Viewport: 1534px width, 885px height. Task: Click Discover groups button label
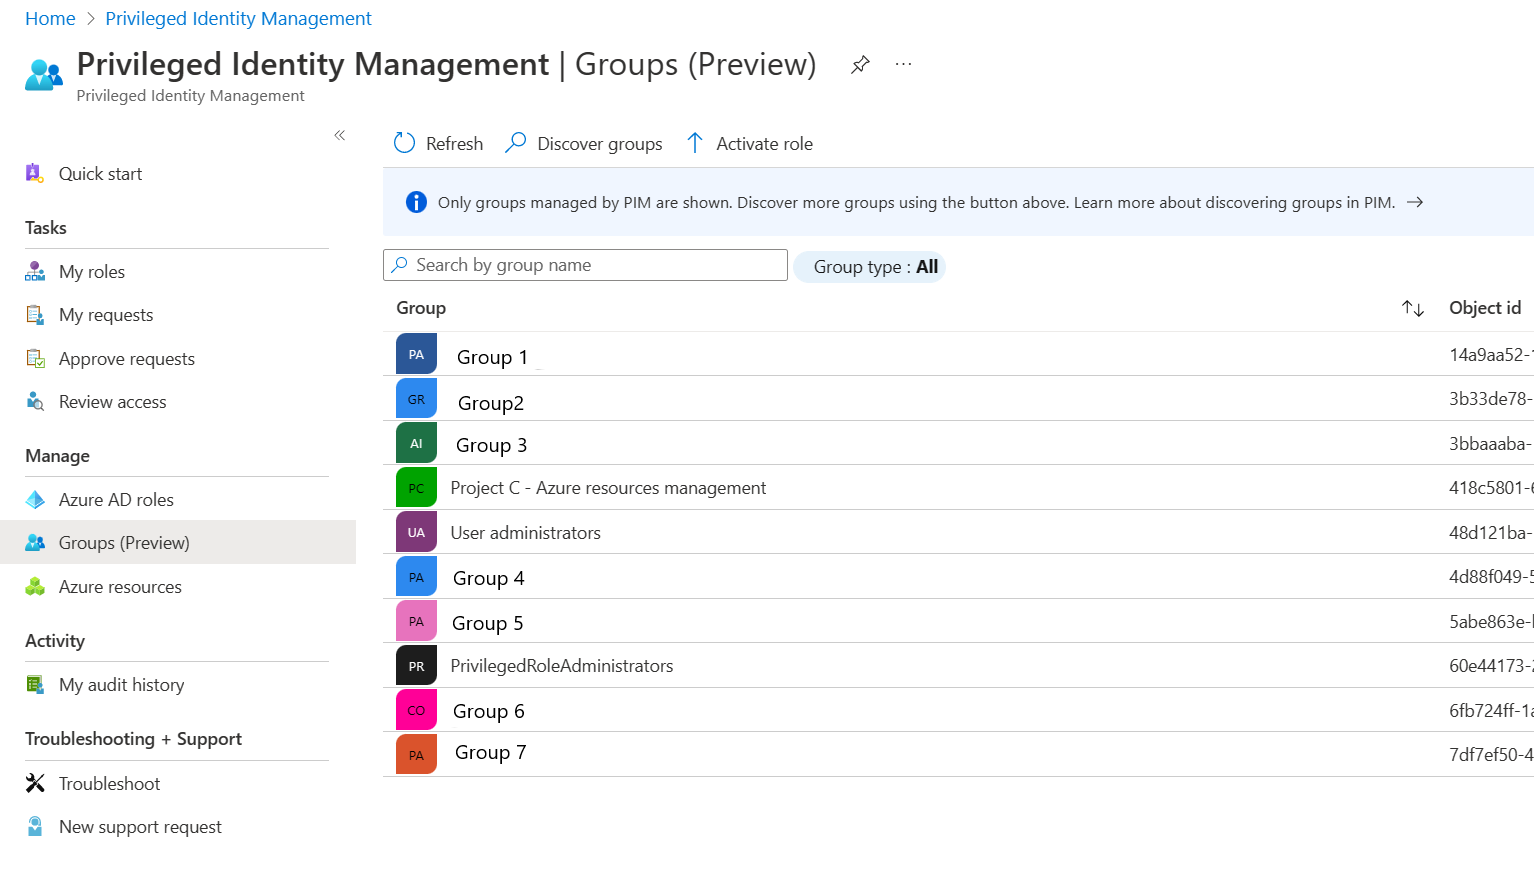(600, 144)
